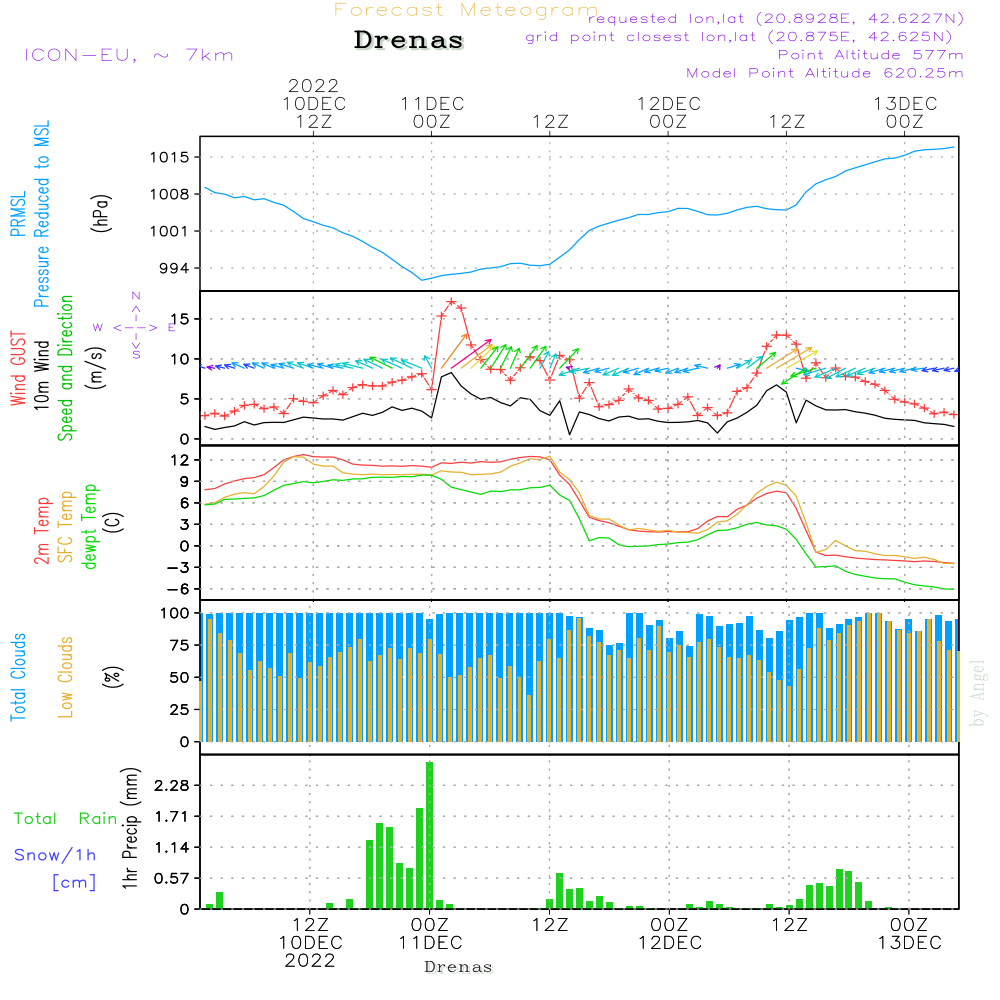
Task: Click the pressure minimum point on blue curve
Action: (422, 280)
